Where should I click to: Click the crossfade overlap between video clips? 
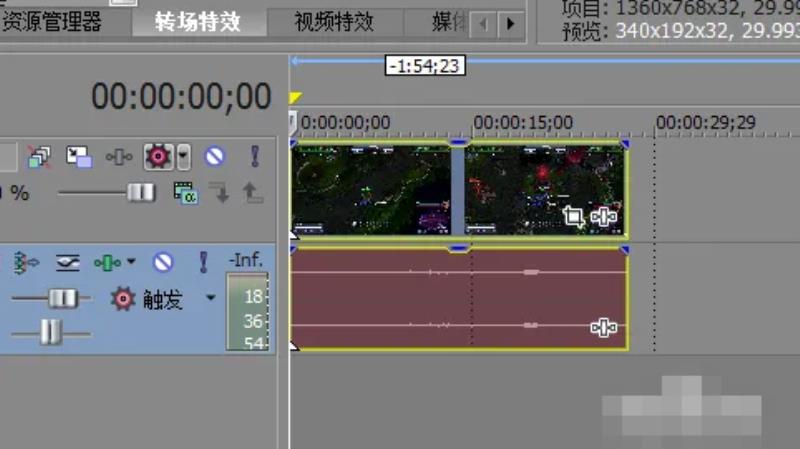pos(458,190)
